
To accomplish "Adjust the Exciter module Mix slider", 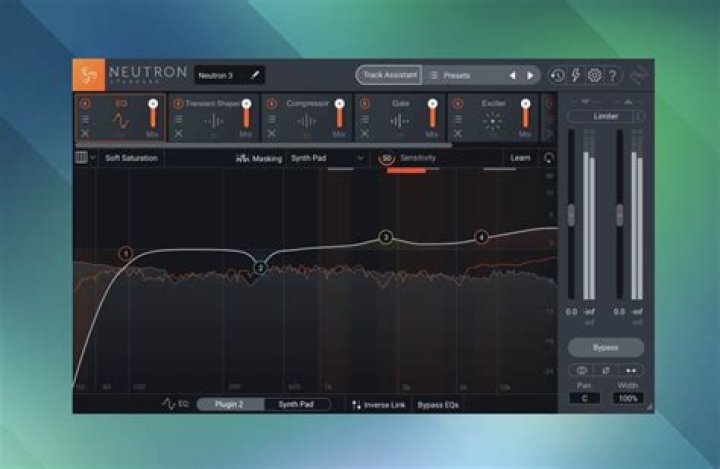I will pyautogui.click(x=525, y=113).
